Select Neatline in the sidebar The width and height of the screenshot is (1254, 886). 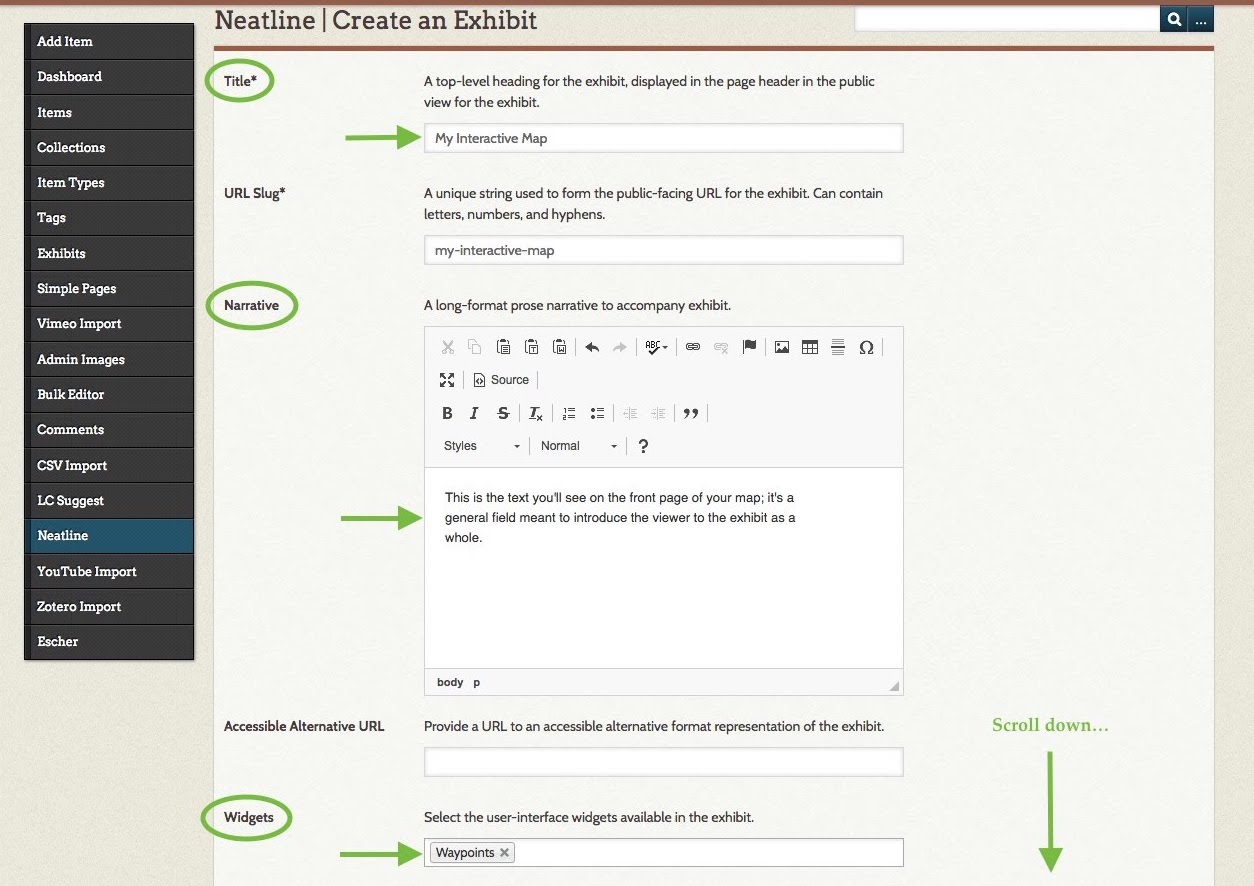coord(109,536)
